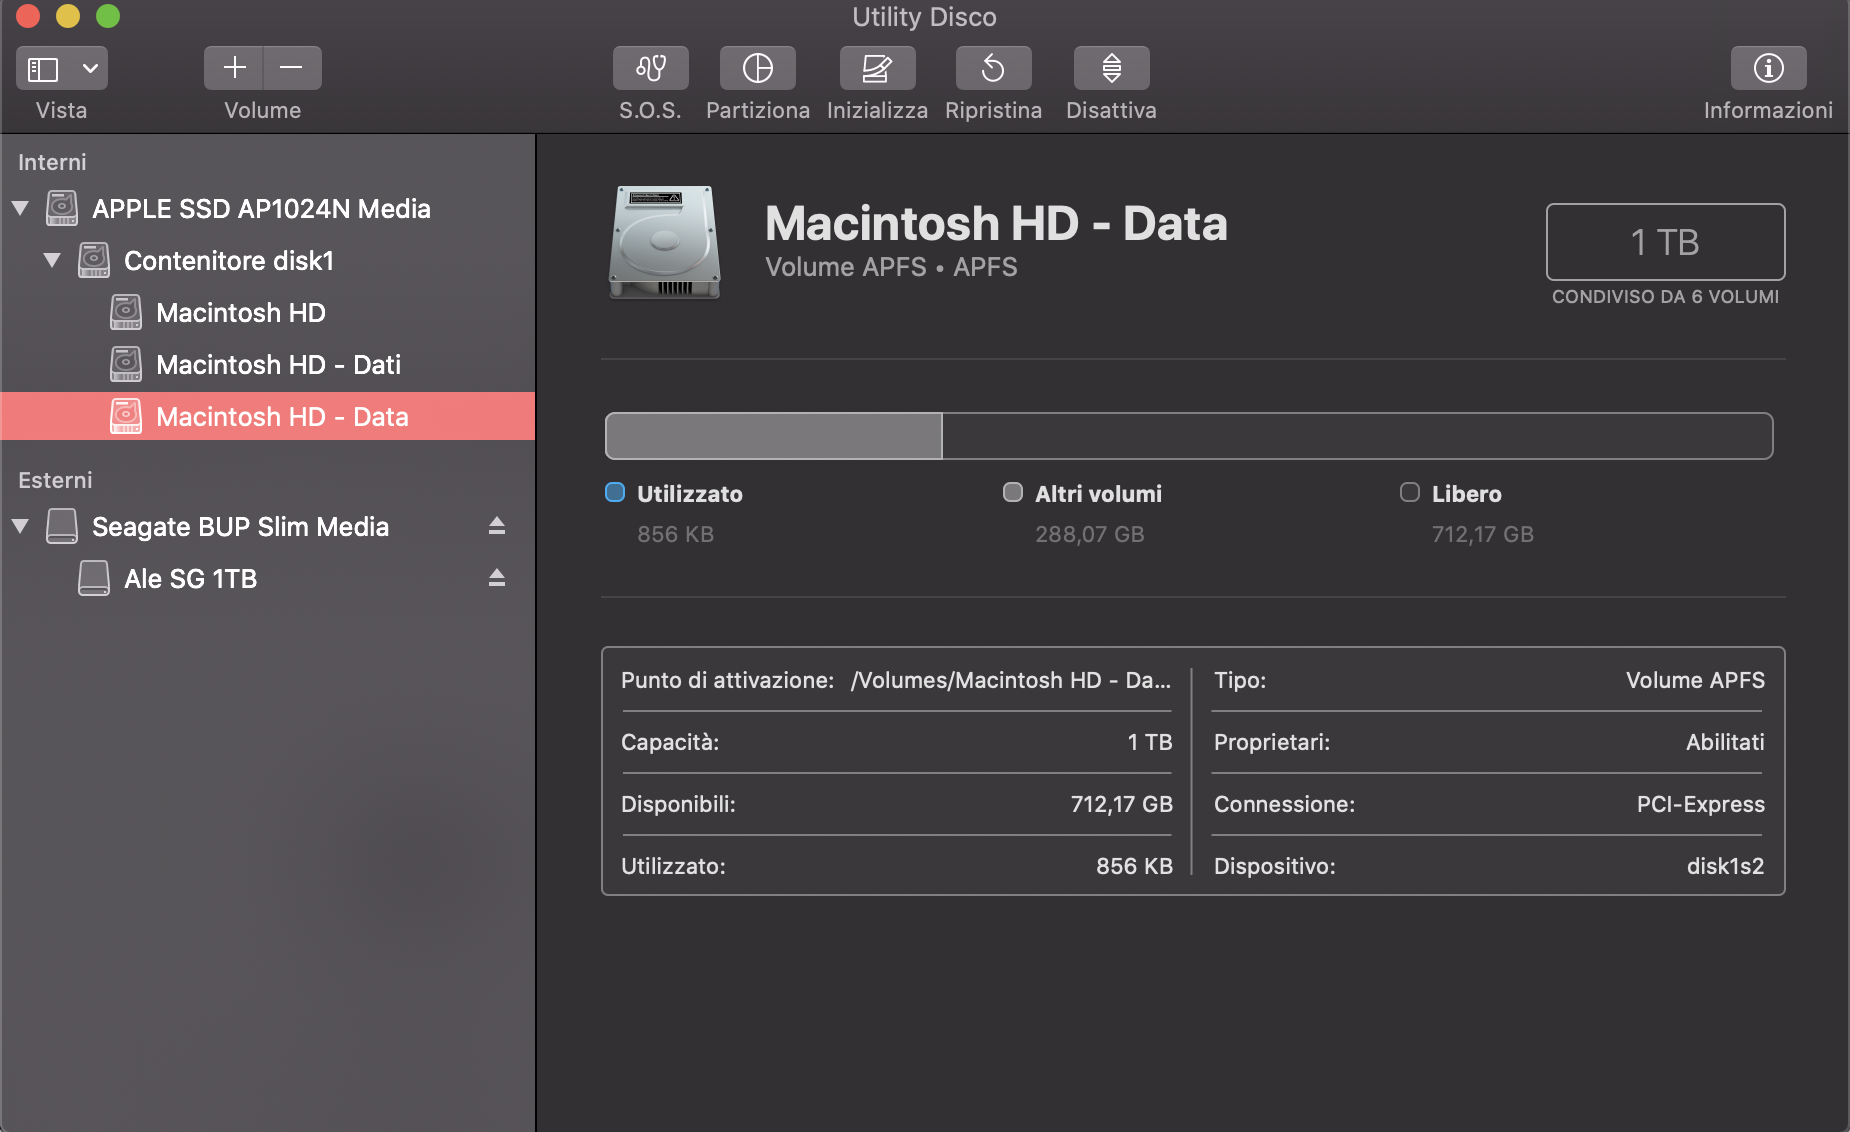Image resolution: width=1850 pixels, height=1132 pixels.
Task: Collapse the APPLE SSD AP1024N Media tree
Action: pyautogui.click(x=20, y=209)
